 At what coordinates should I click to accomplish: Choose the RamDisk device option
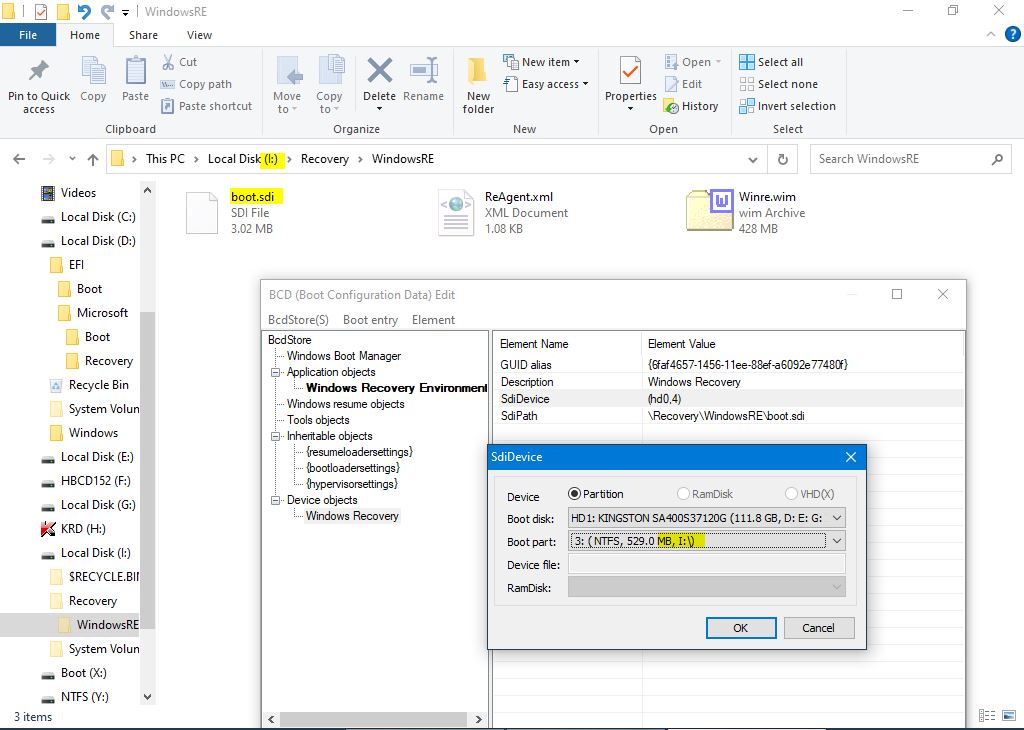pyautogui.click(x=684, y=494)
